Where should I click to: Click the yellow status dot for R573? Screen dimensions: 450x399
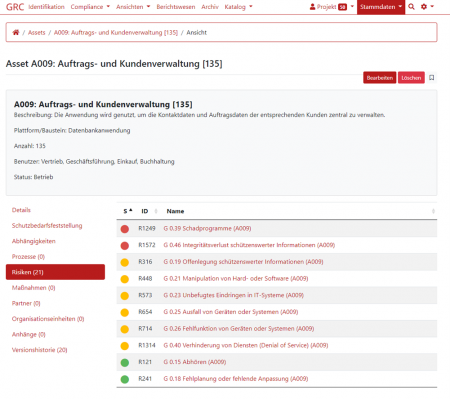tap(125, 296)
